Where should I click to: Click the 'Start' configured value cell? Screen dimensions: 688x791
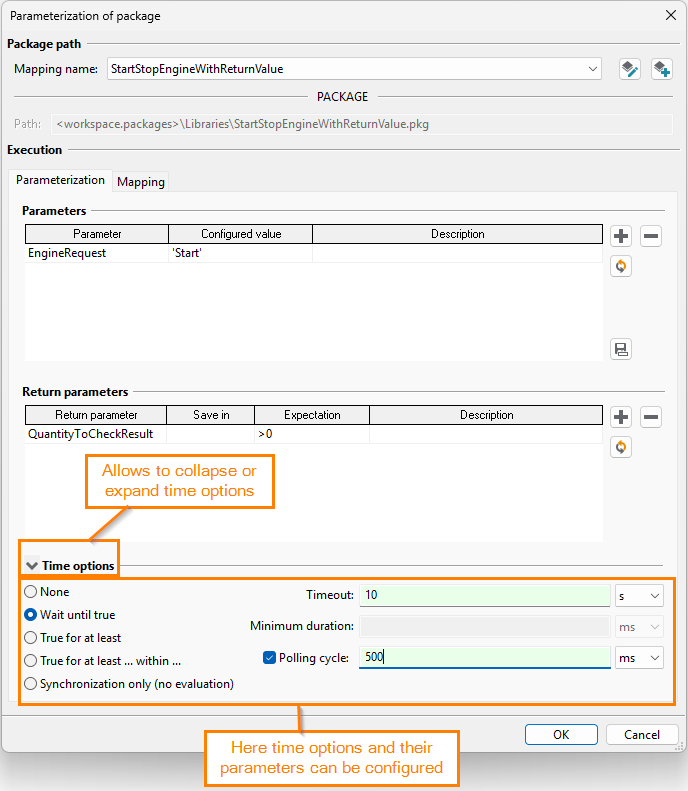pos(241,253)
